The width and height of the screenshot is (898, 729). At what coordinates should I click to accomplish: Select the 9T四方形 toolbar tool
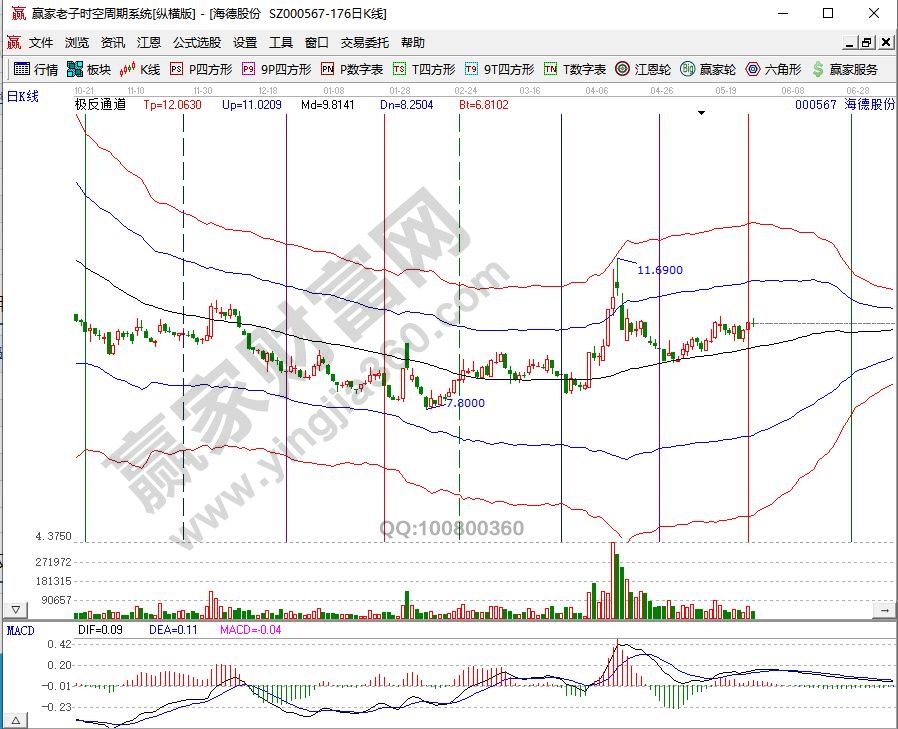498,69
